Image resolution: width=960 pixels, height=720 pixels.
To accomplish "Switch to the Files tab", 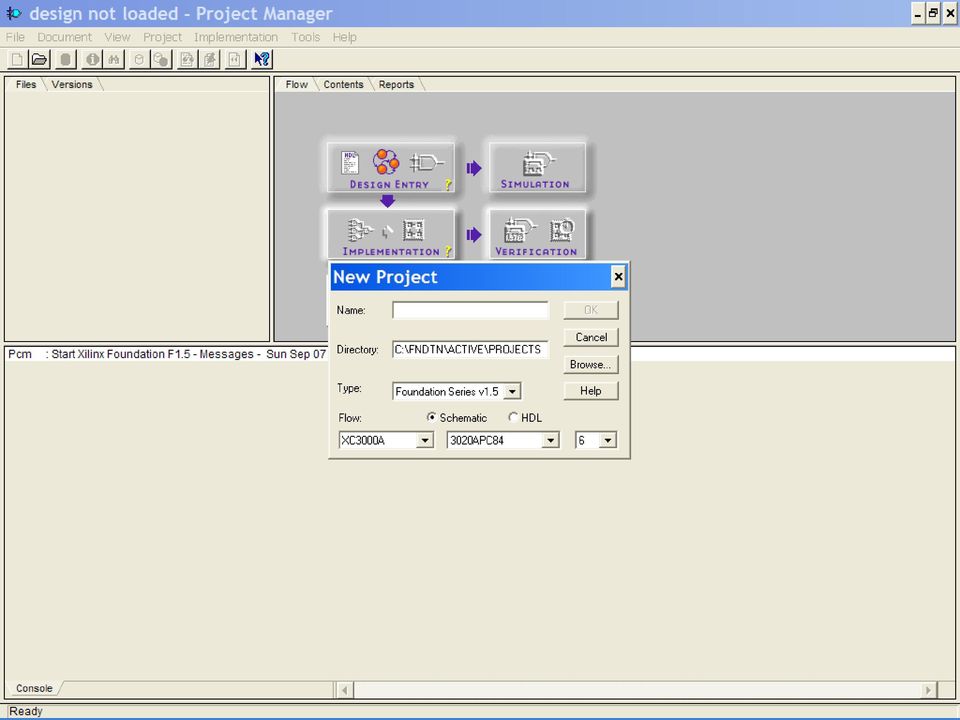I will 26,84.
